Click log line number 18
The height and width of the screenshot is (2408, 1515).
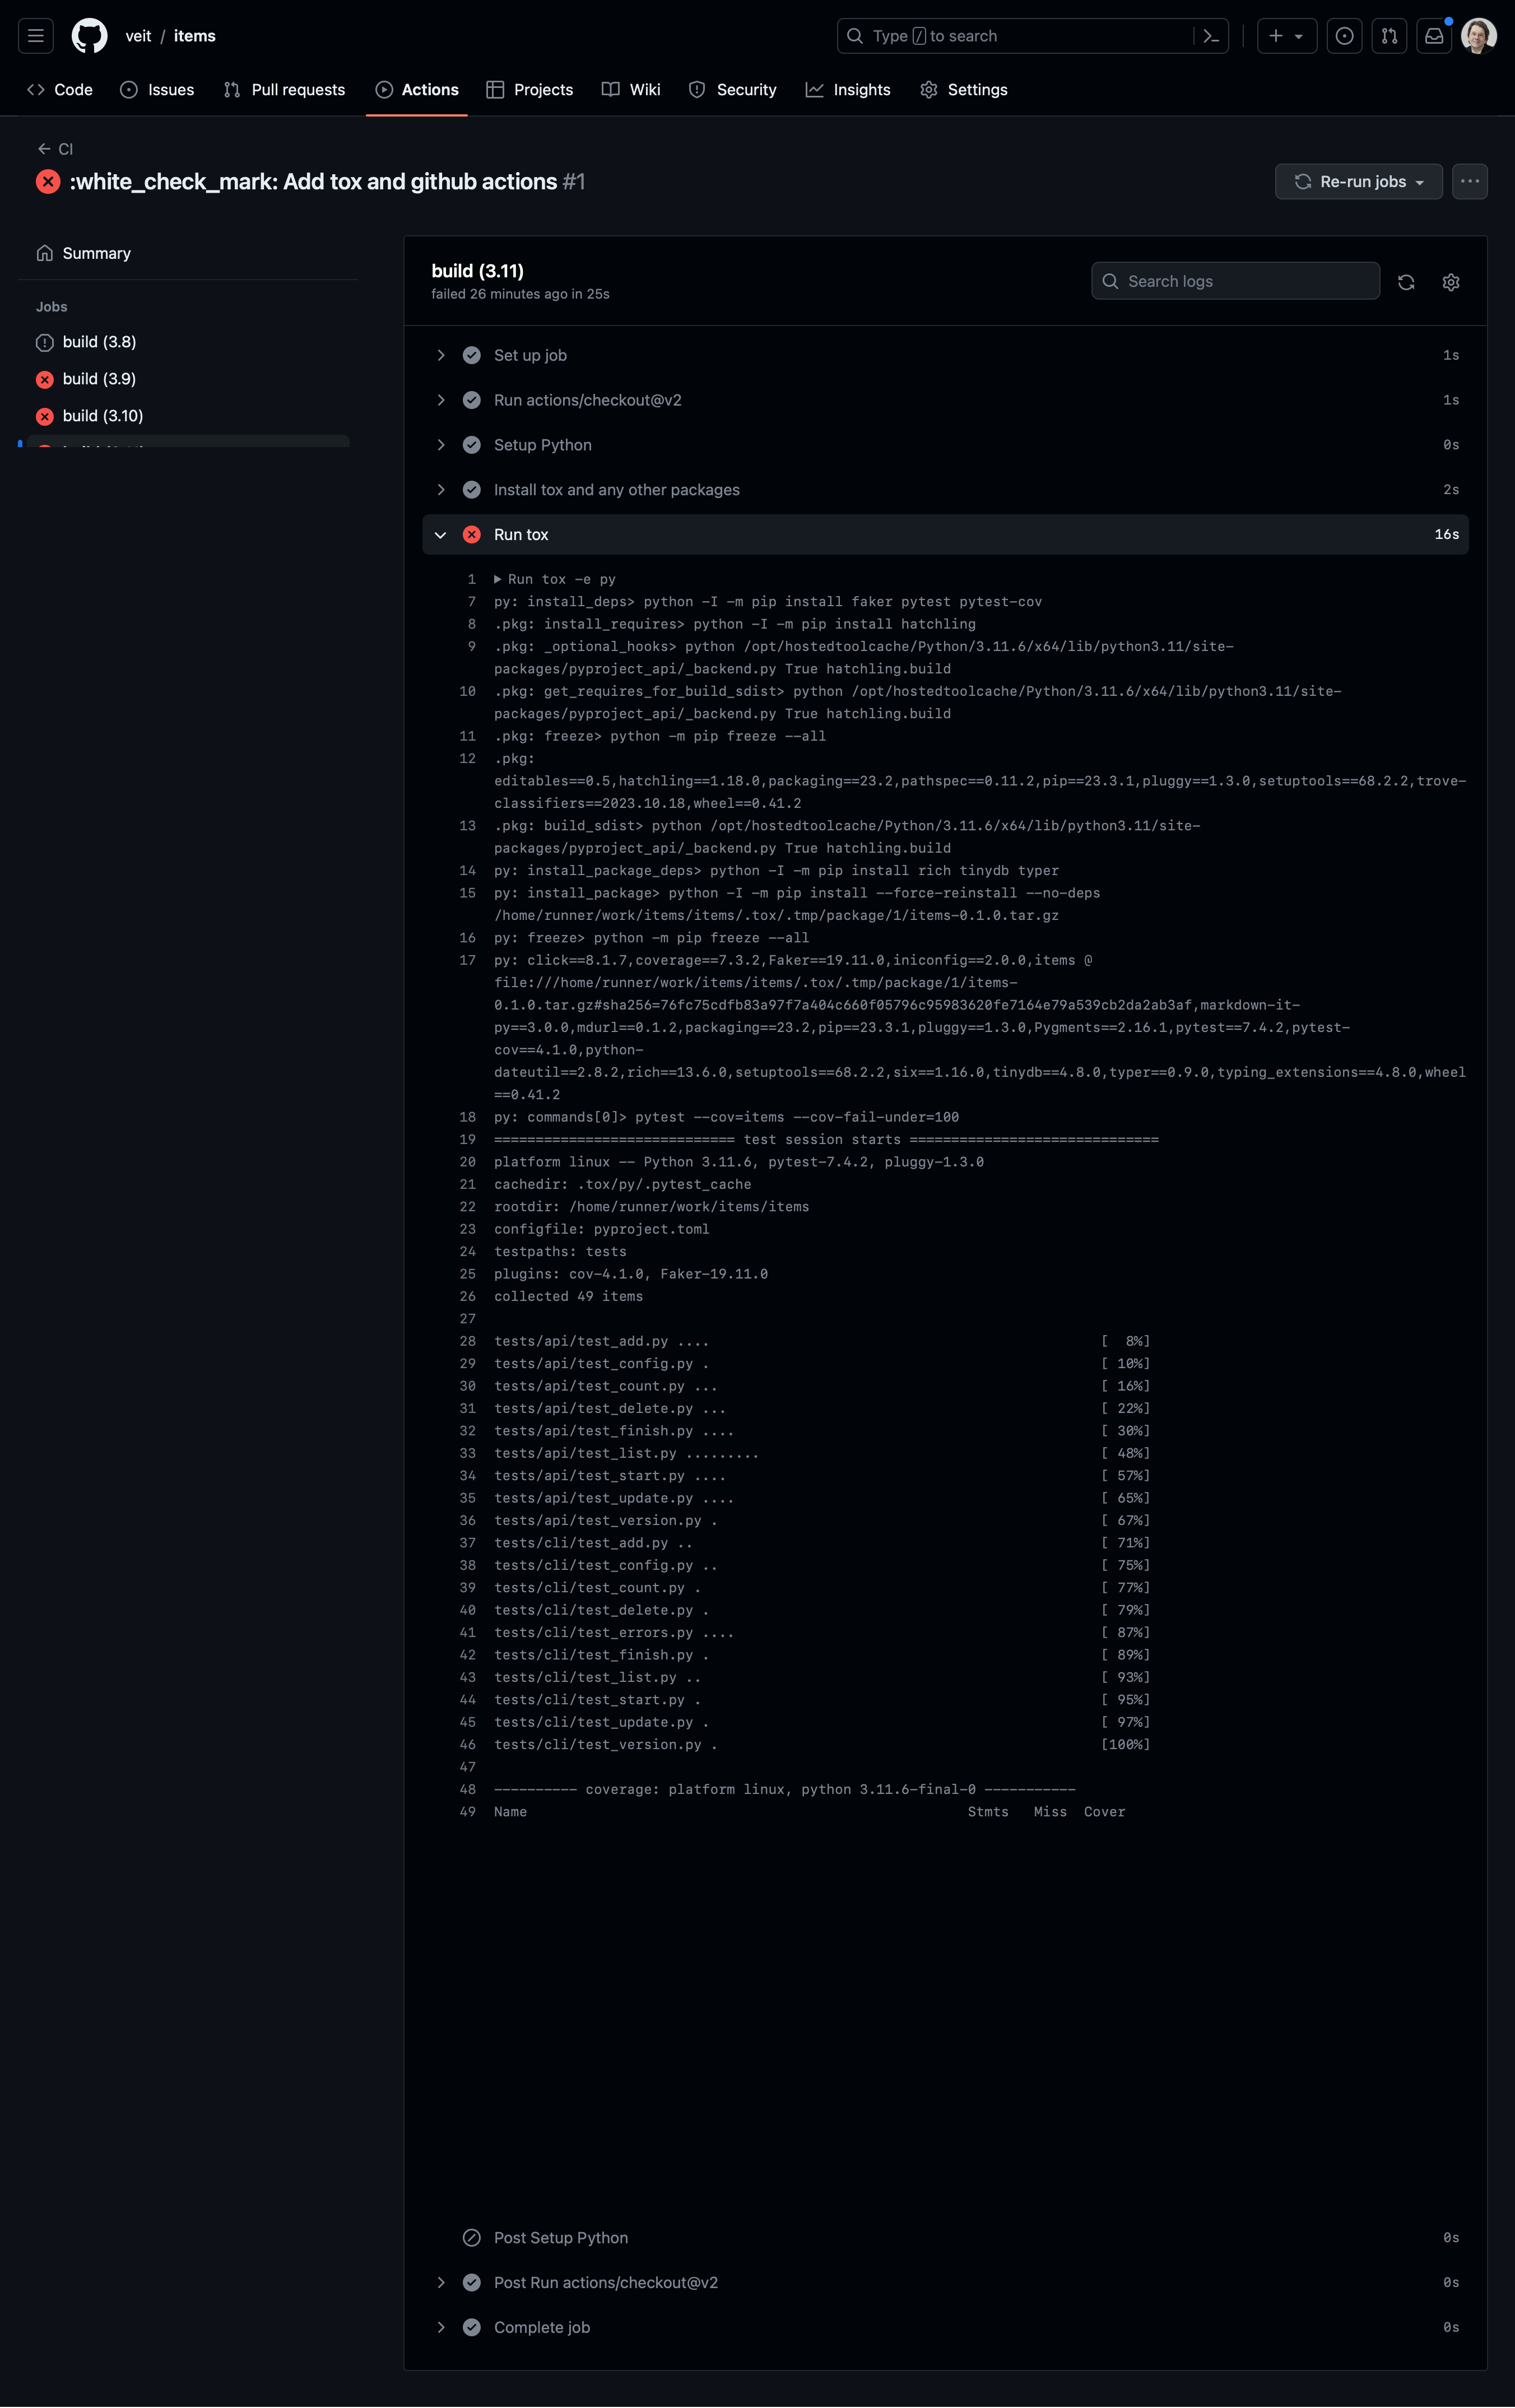467,1117
